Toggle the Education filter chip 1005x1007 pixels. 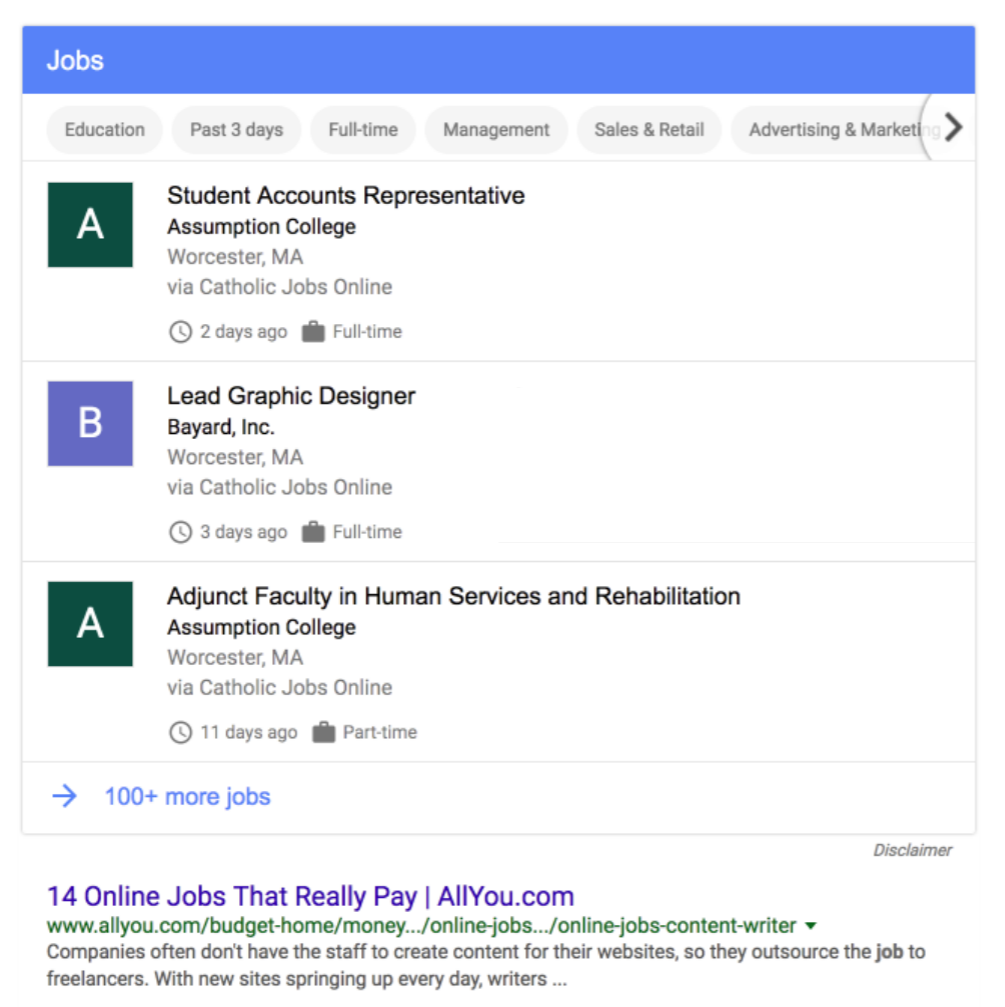(x=104, y=130)
